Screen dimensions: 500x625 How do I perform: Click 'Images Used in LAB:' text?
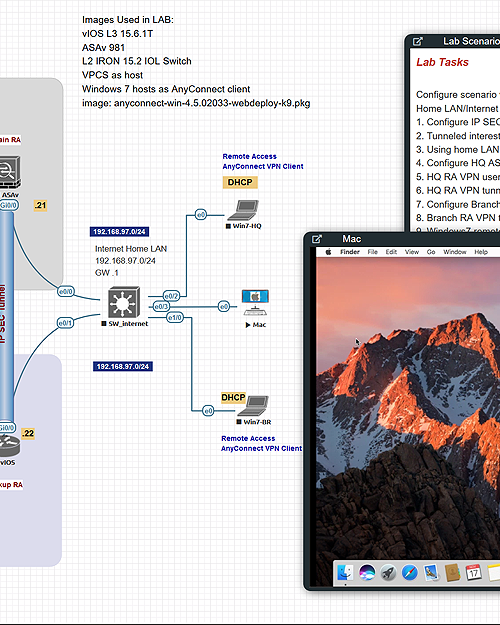coord(128,20)
